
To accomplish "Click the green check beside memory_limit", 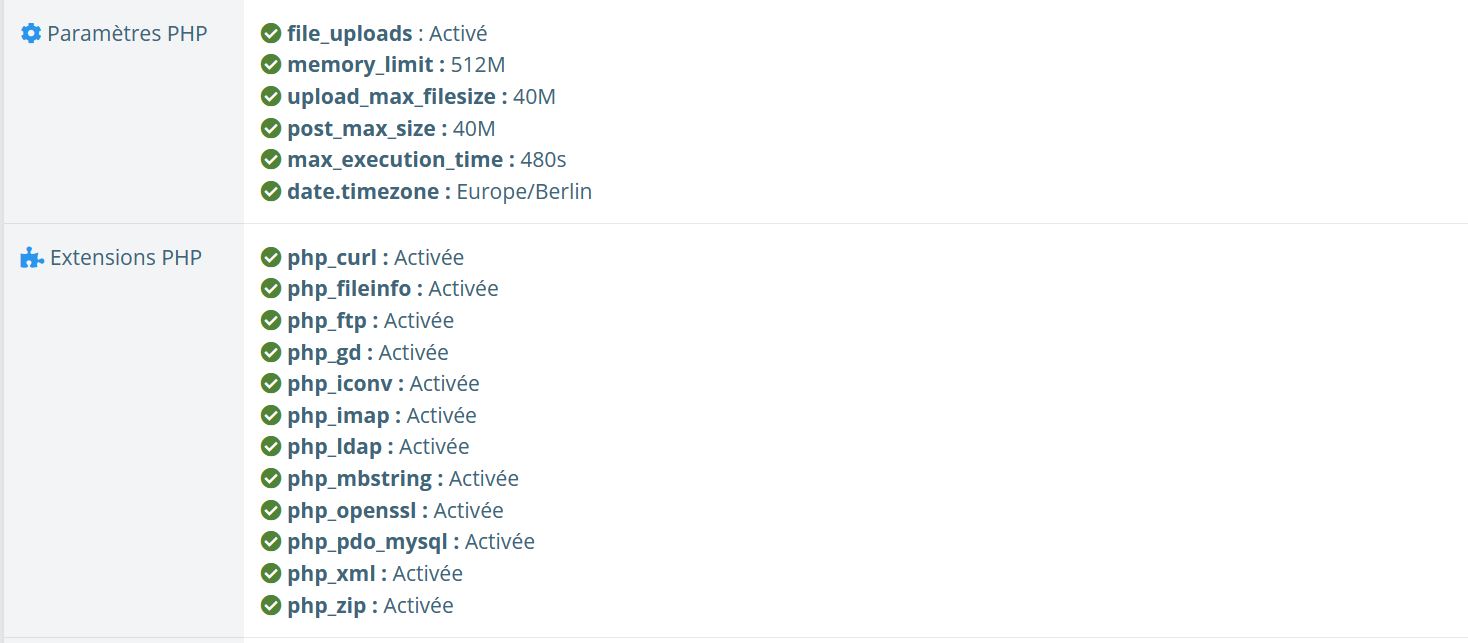I will pyautogui.click(x=270, y=65).
